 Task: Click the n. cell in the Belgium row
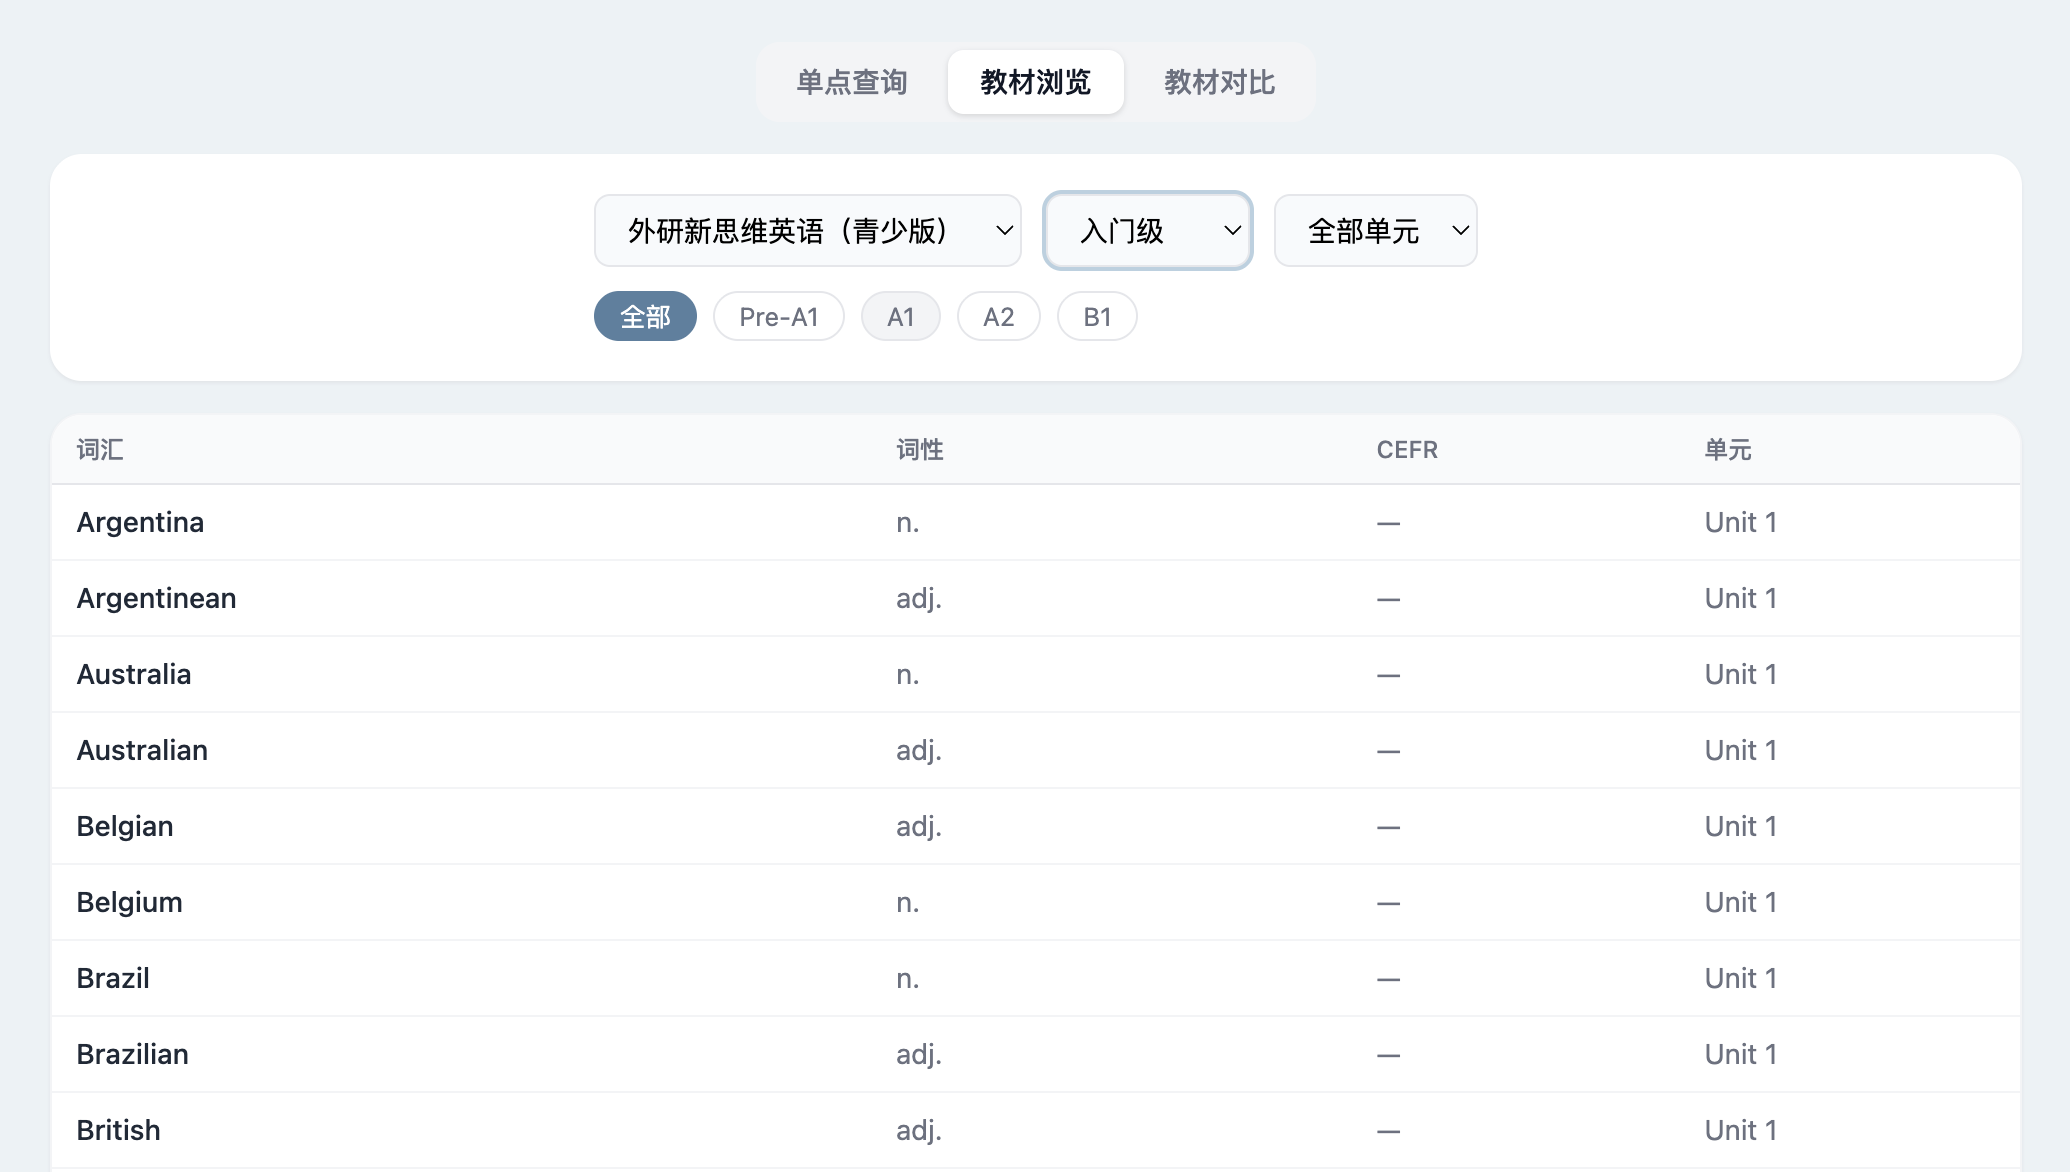point(907,902)
